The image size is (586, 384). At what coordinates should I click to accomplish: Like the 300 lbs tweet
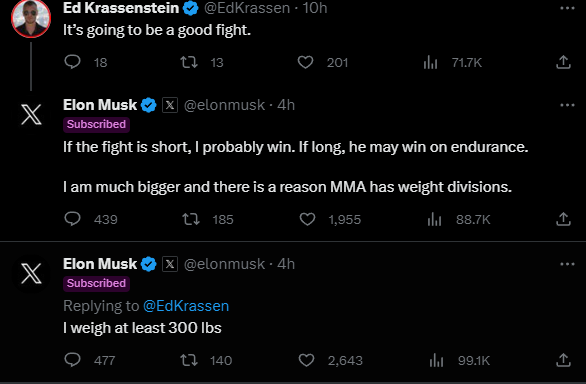coord(306,360)
